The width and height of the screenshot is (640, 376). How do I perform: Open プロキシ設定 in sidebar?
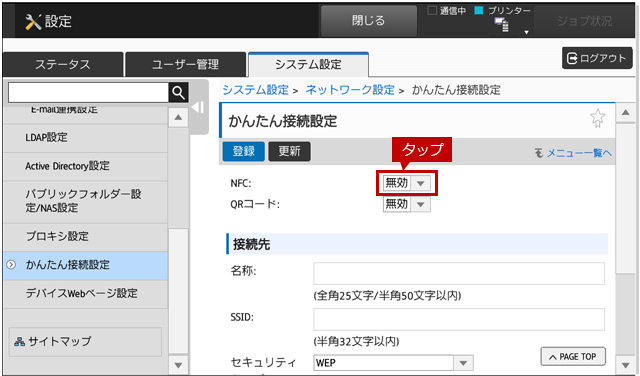point(85,236)
